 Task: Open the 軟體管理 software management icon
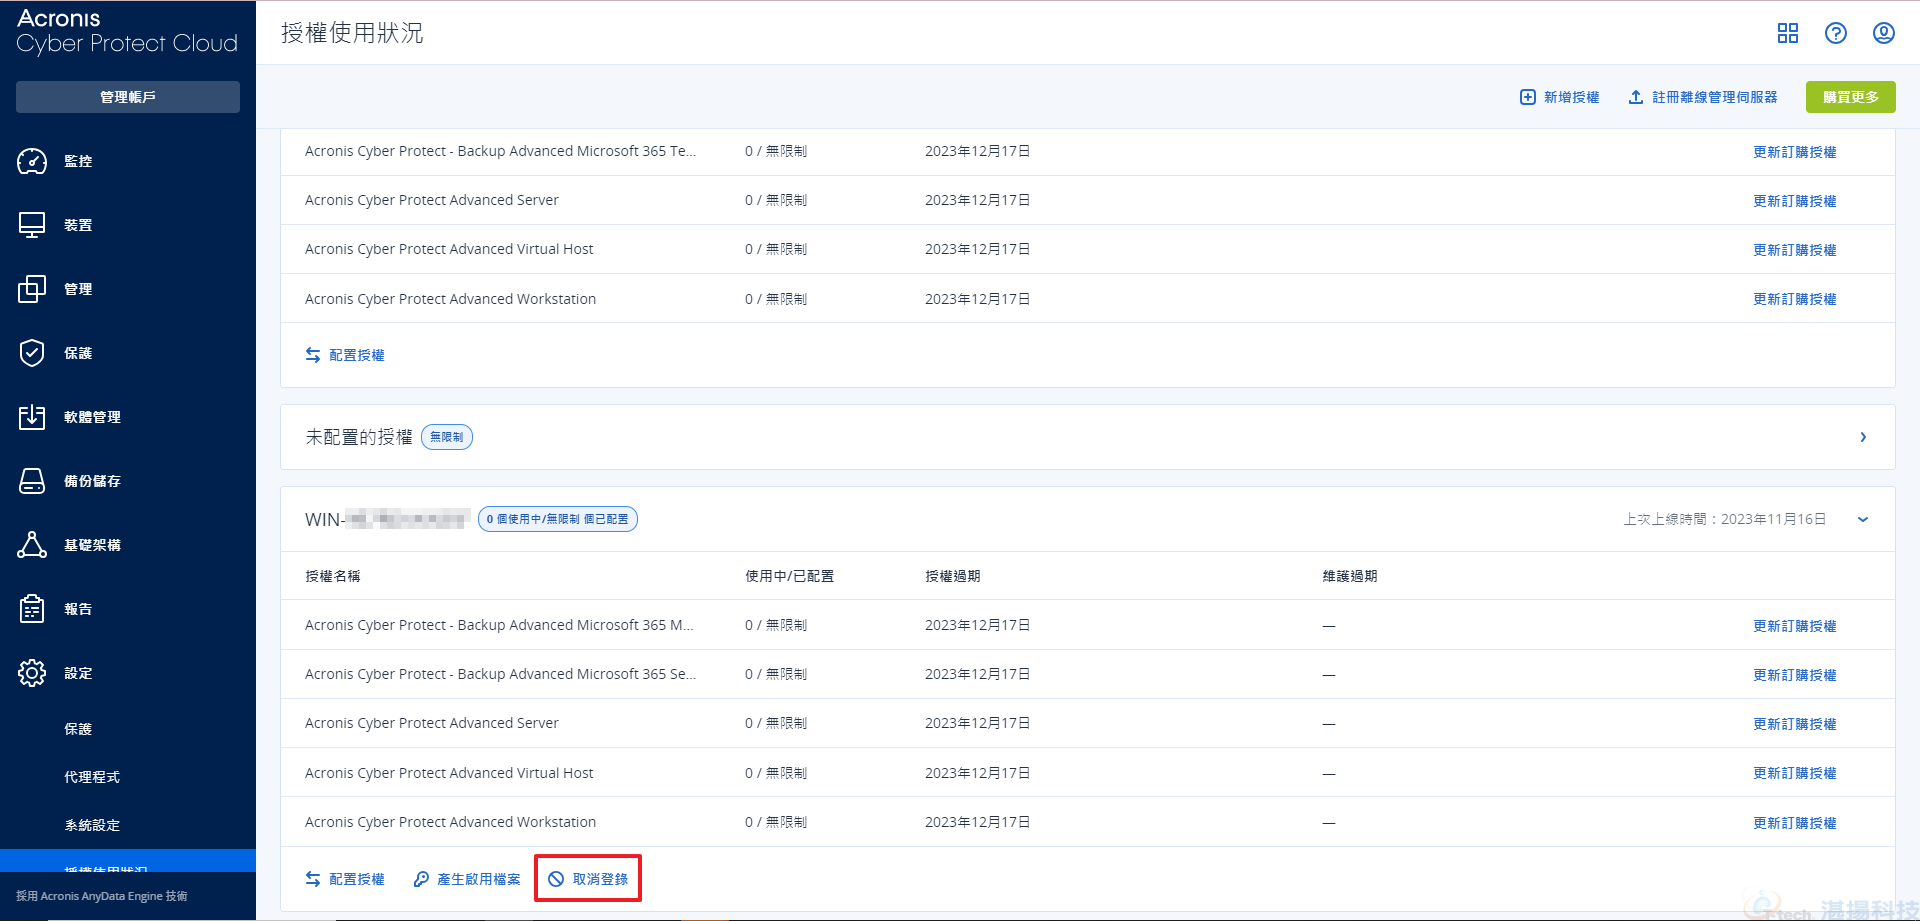pyautogui.click(x=32, y=417)
